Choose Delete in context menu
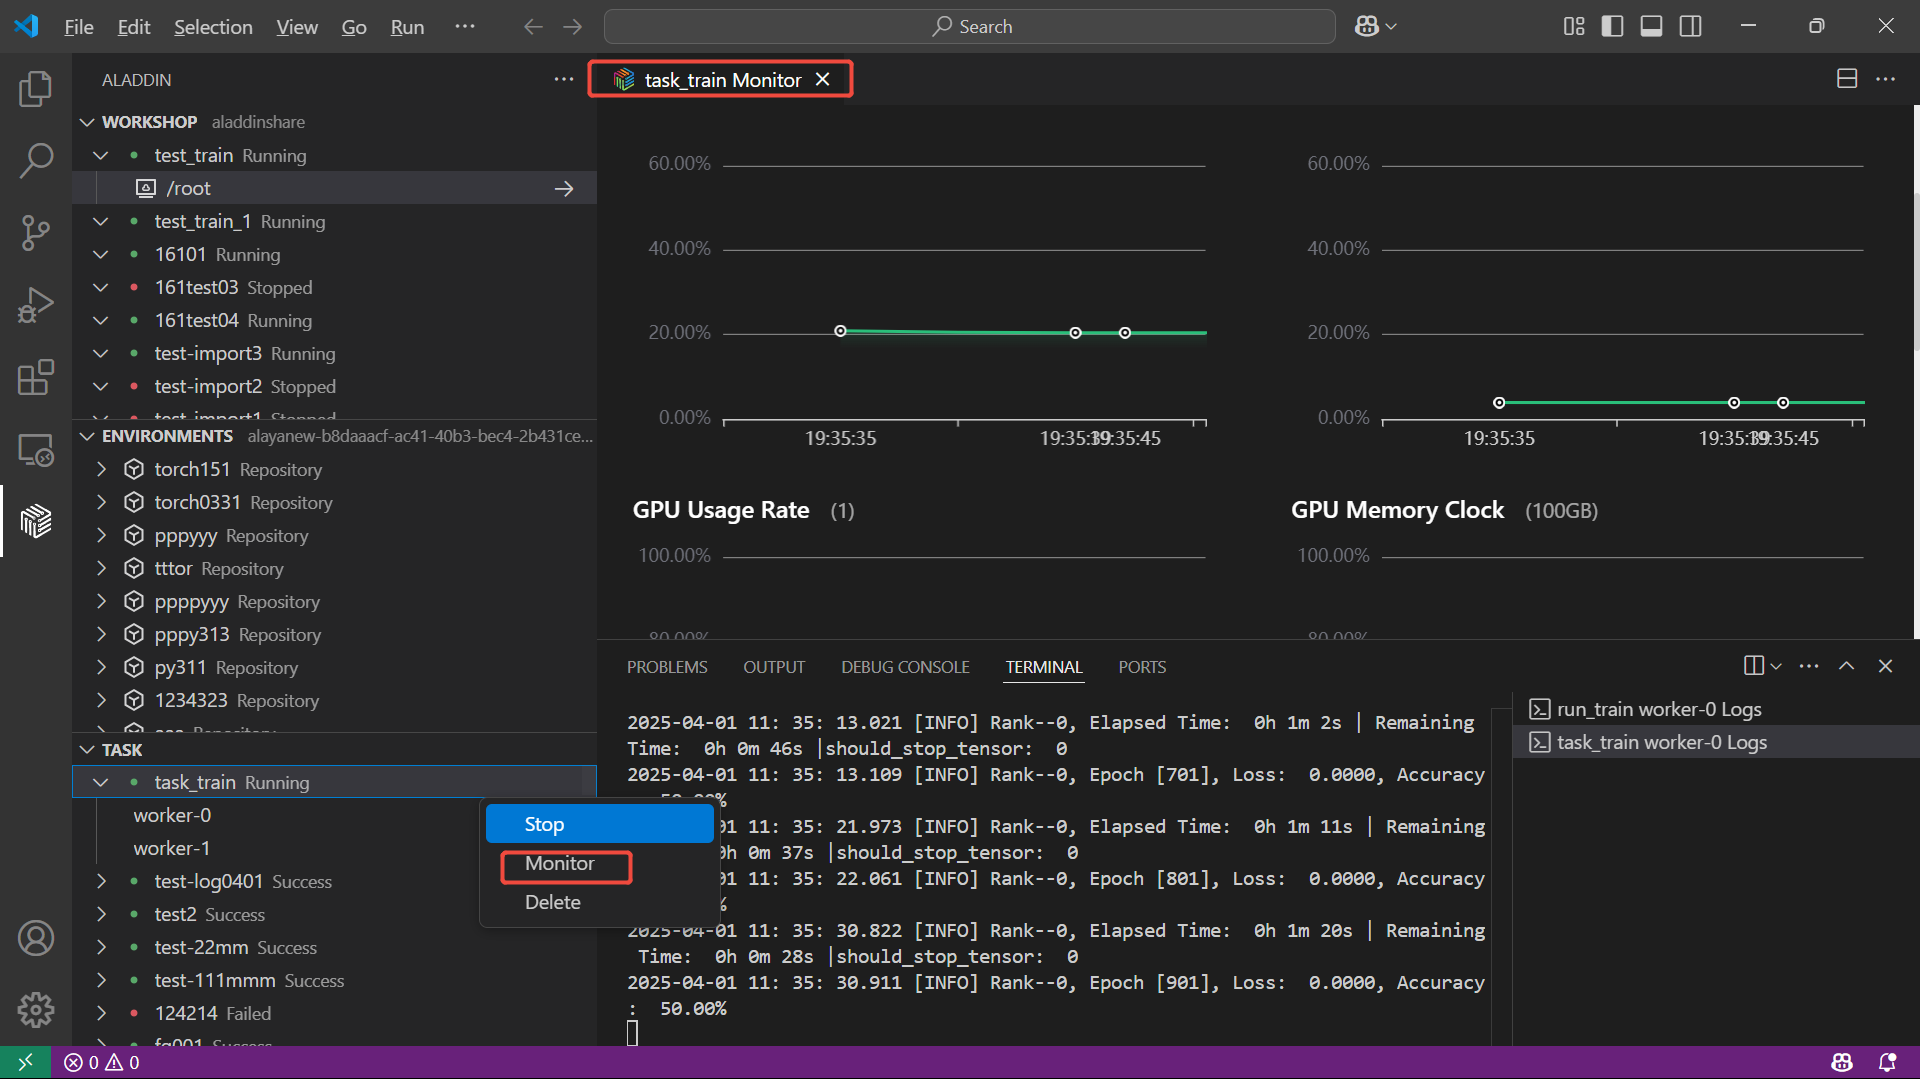Image resolution: width=1920 pixels, height=1079 pixels. click(x=600, y=902)
